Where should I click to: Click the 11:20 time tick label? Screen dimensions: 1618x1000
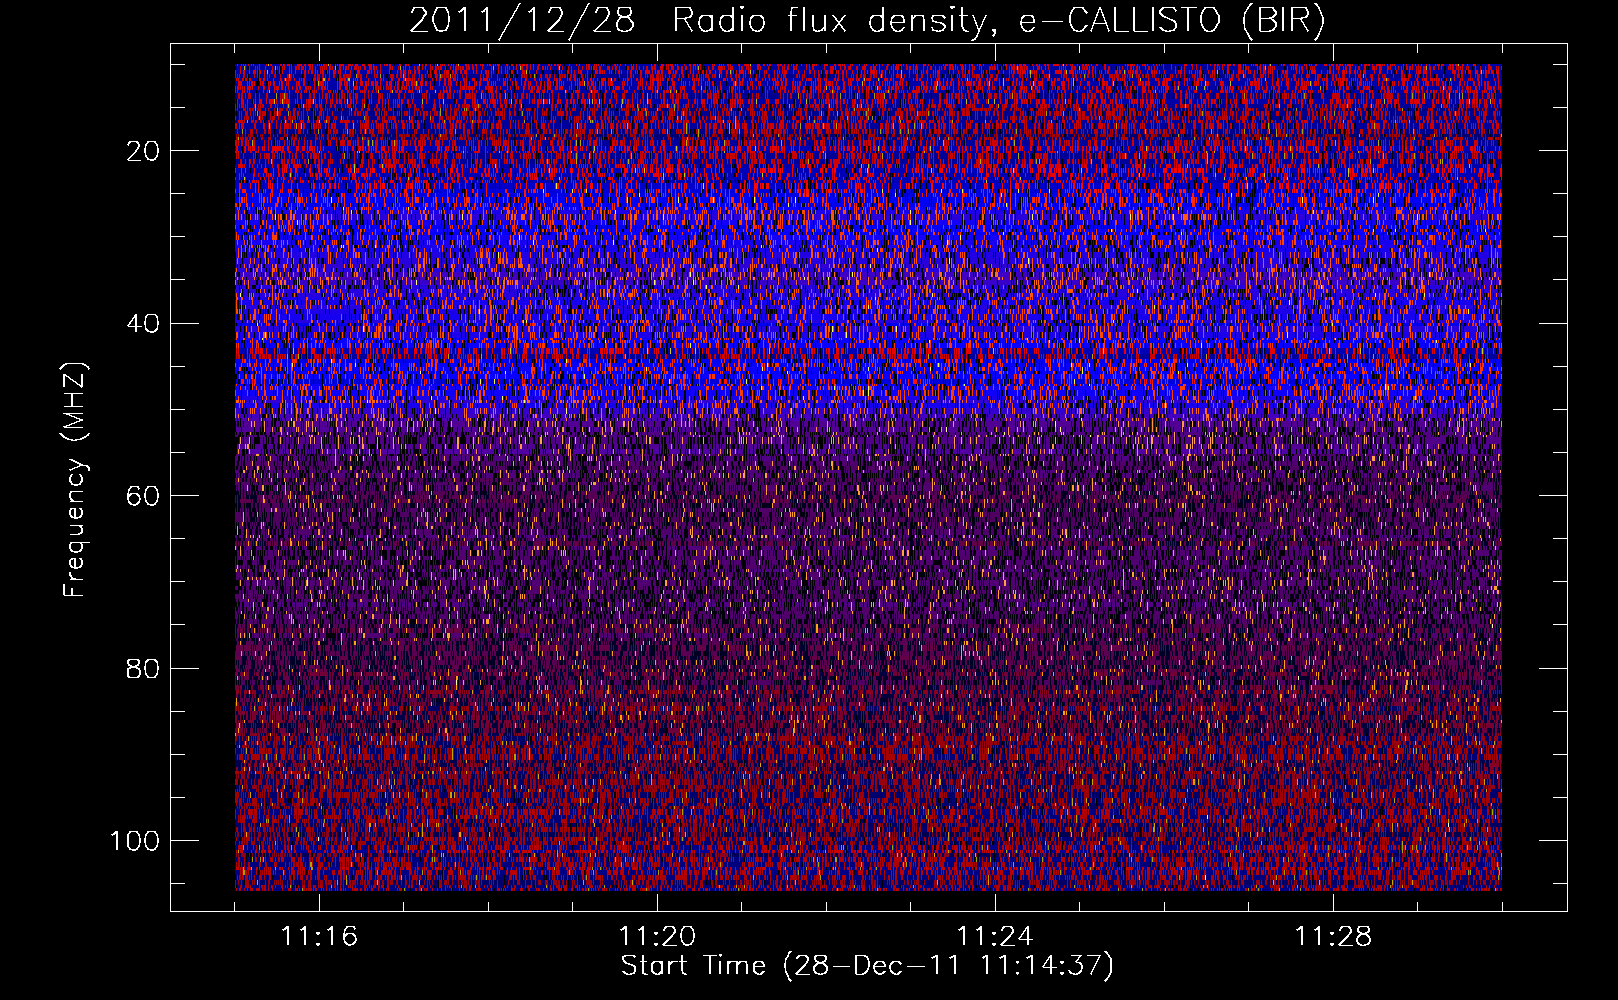657,937
